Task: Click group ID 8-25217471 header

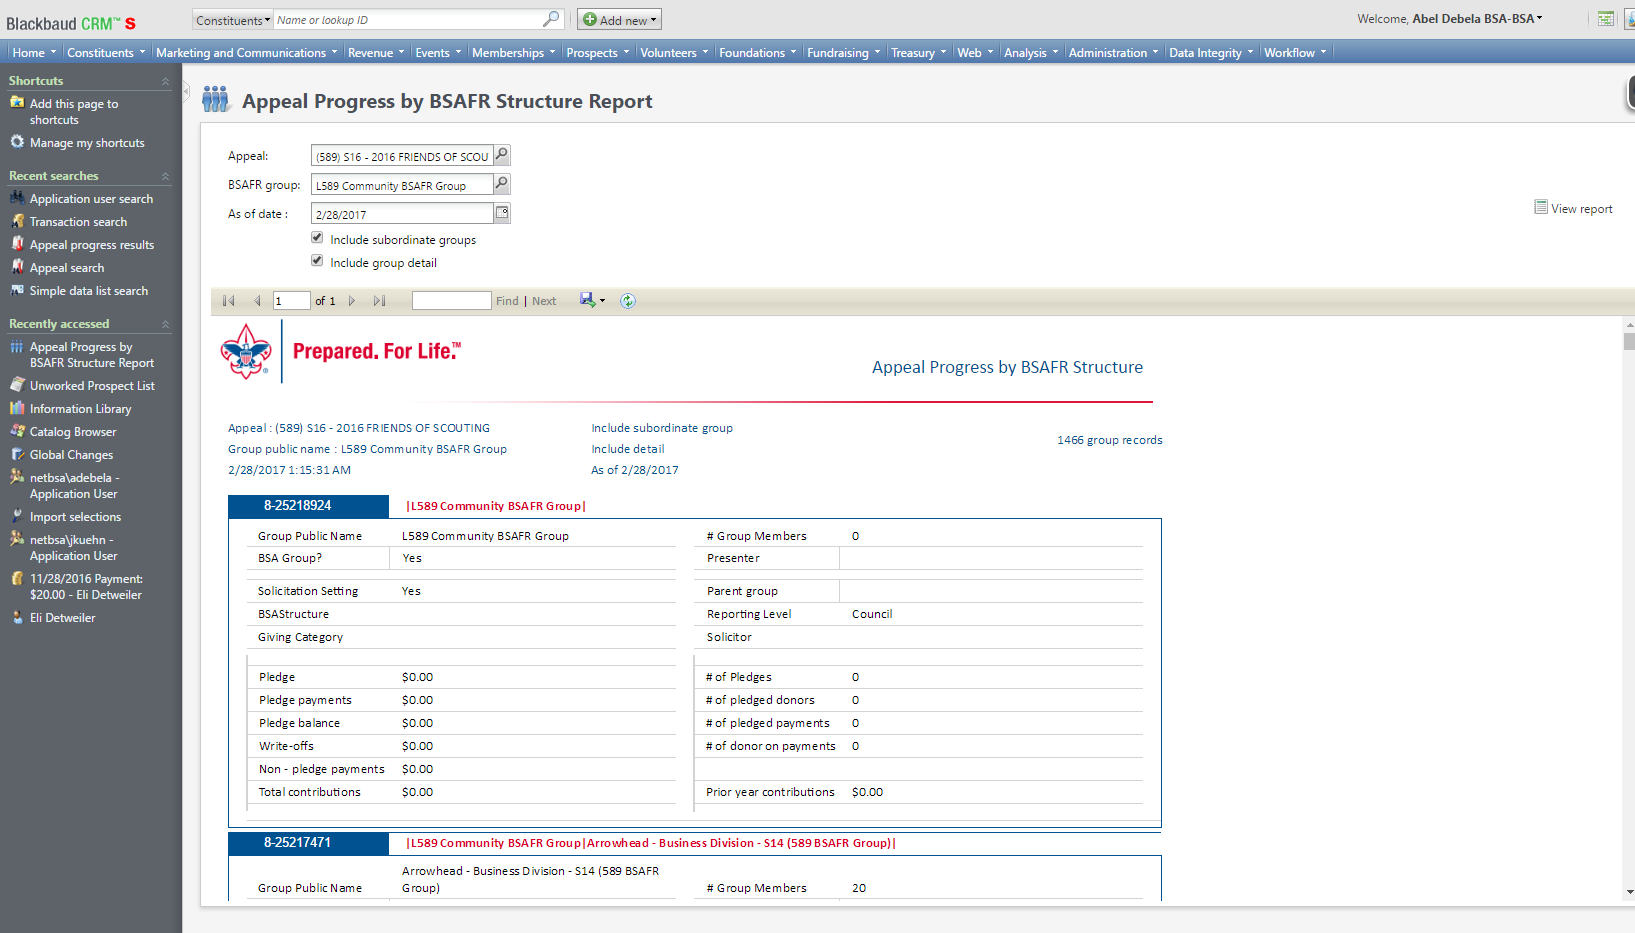Action: click(x=308, y=843)
